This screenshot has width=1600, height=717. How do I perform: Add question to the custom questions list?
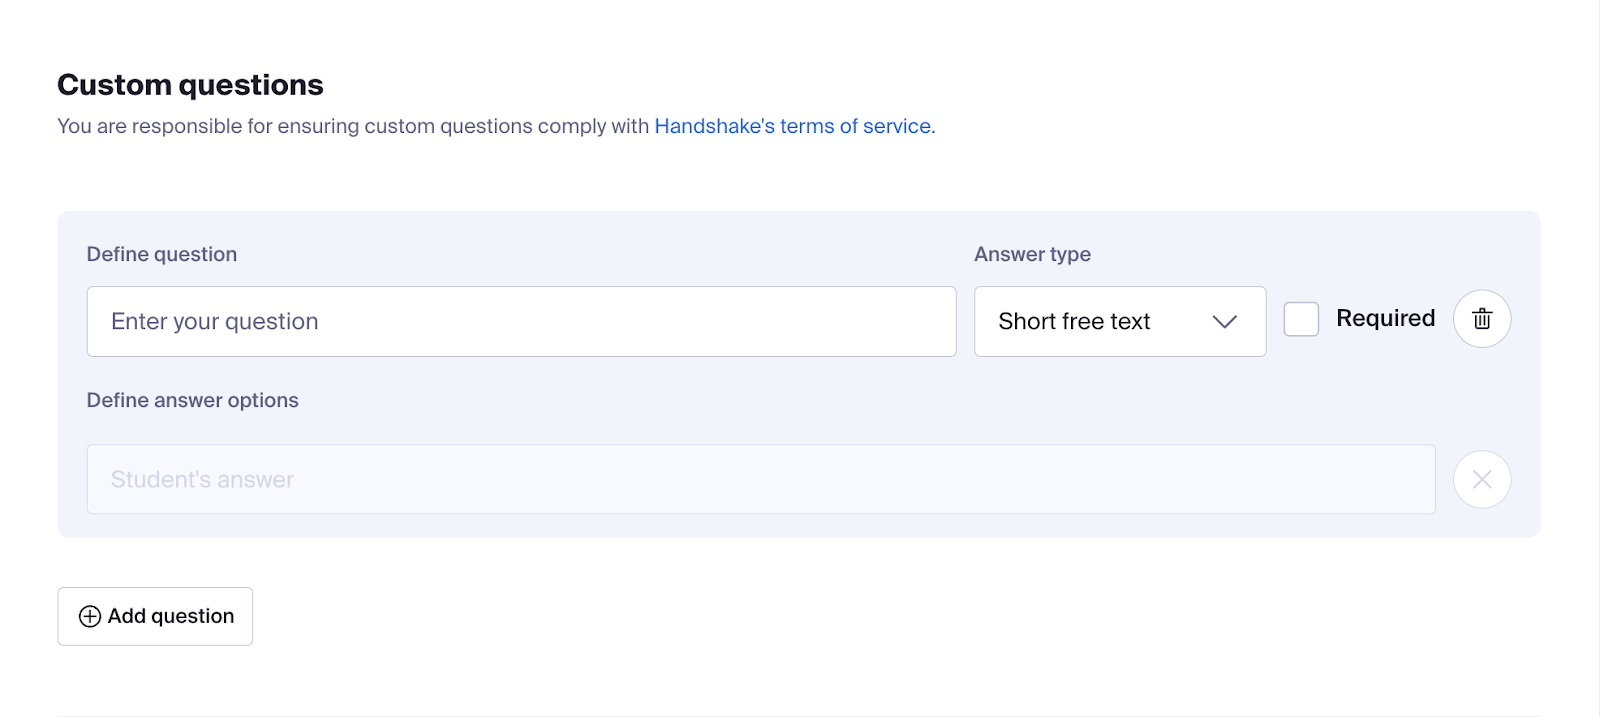coord(155,616)
